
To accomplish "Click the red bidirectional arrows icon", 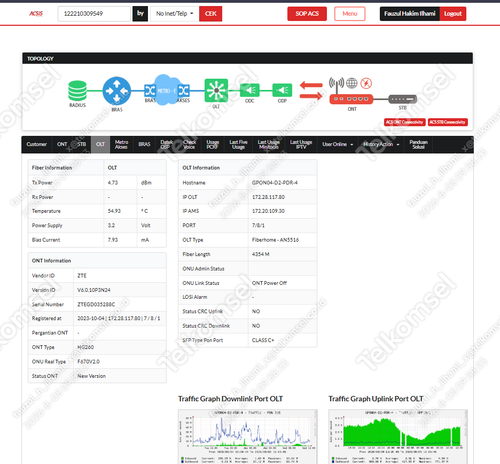I will (x=311, y=91).
